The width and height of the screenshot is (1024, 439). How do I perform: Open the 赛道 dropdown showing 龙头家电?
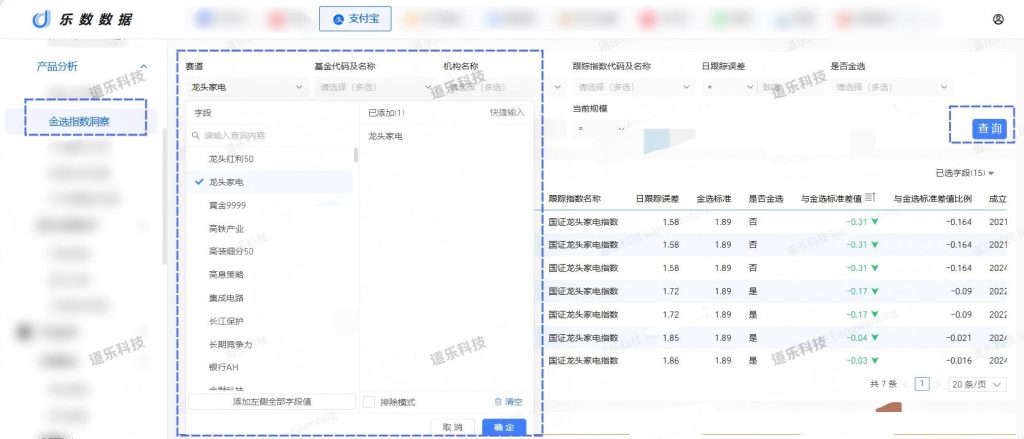(x=245, y=87)
